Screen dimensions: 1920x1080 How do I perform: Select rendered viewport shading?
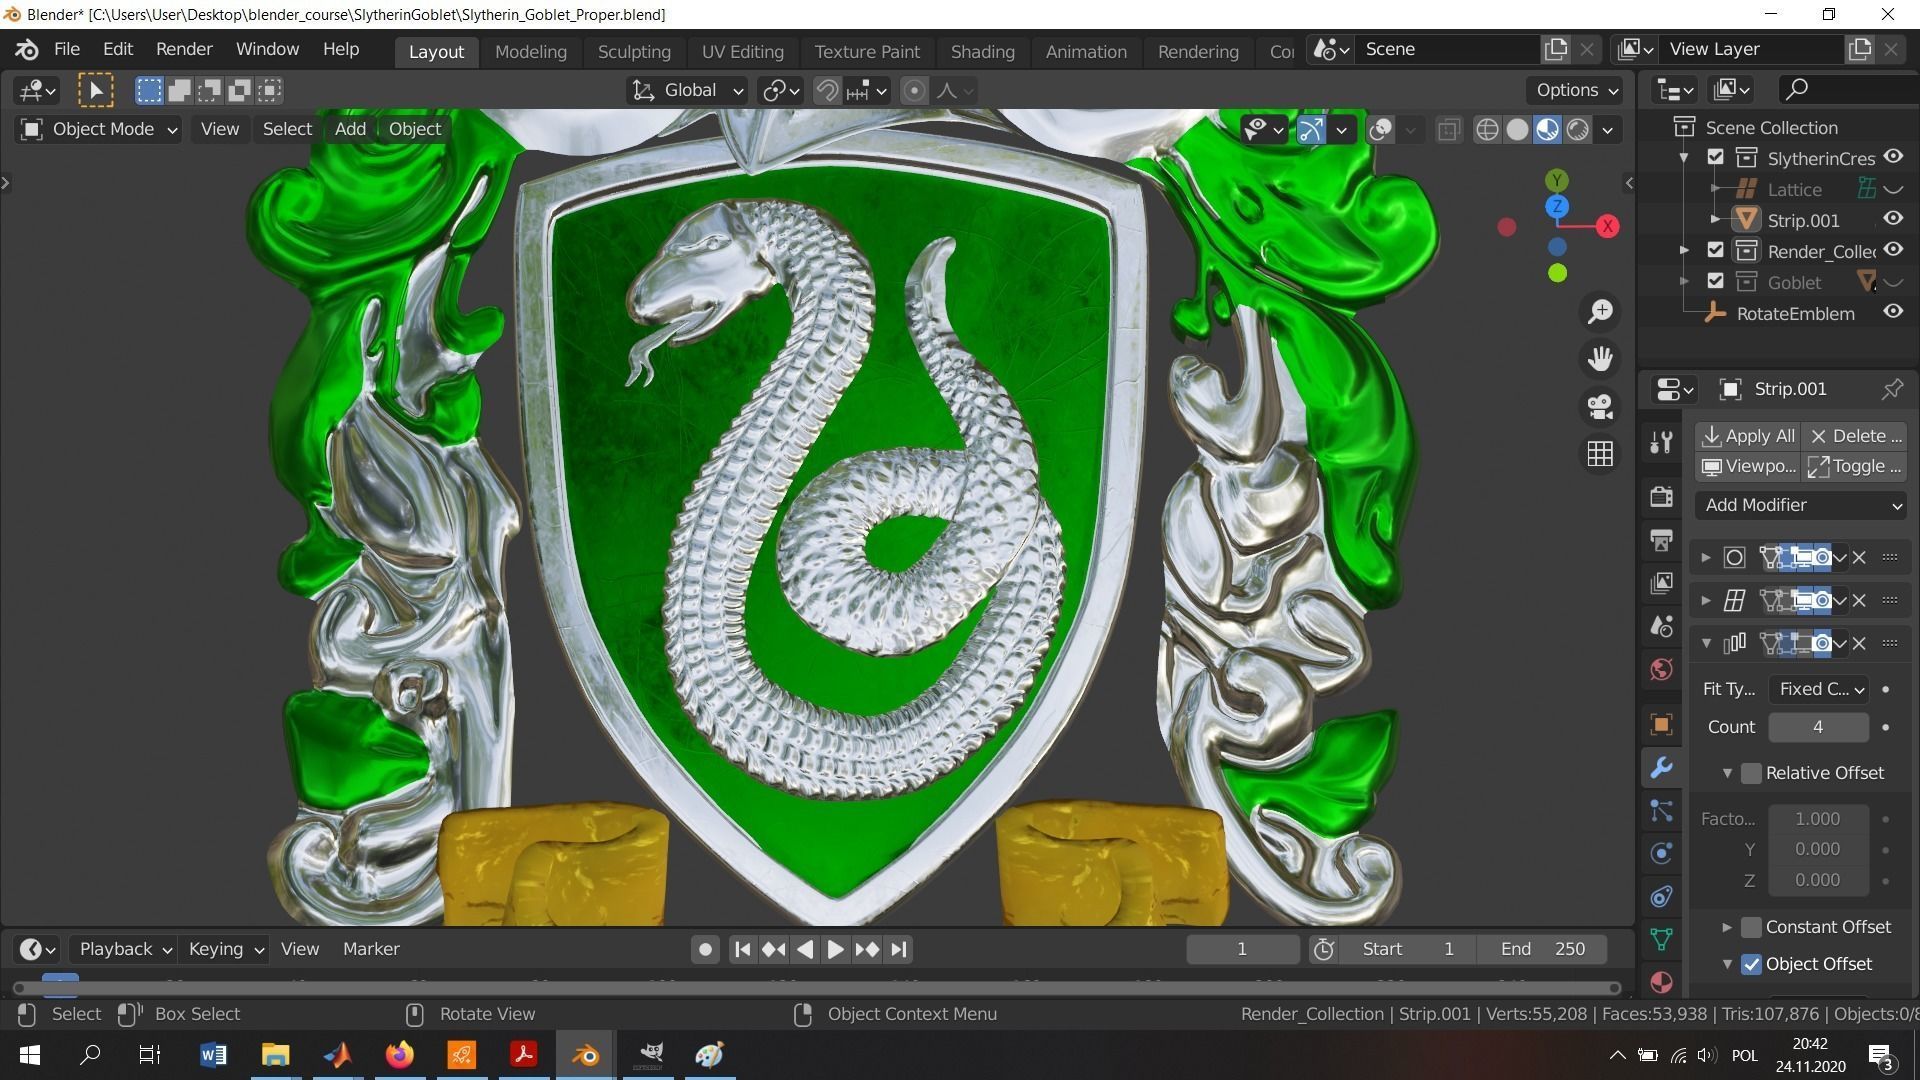pos(1578,129)
